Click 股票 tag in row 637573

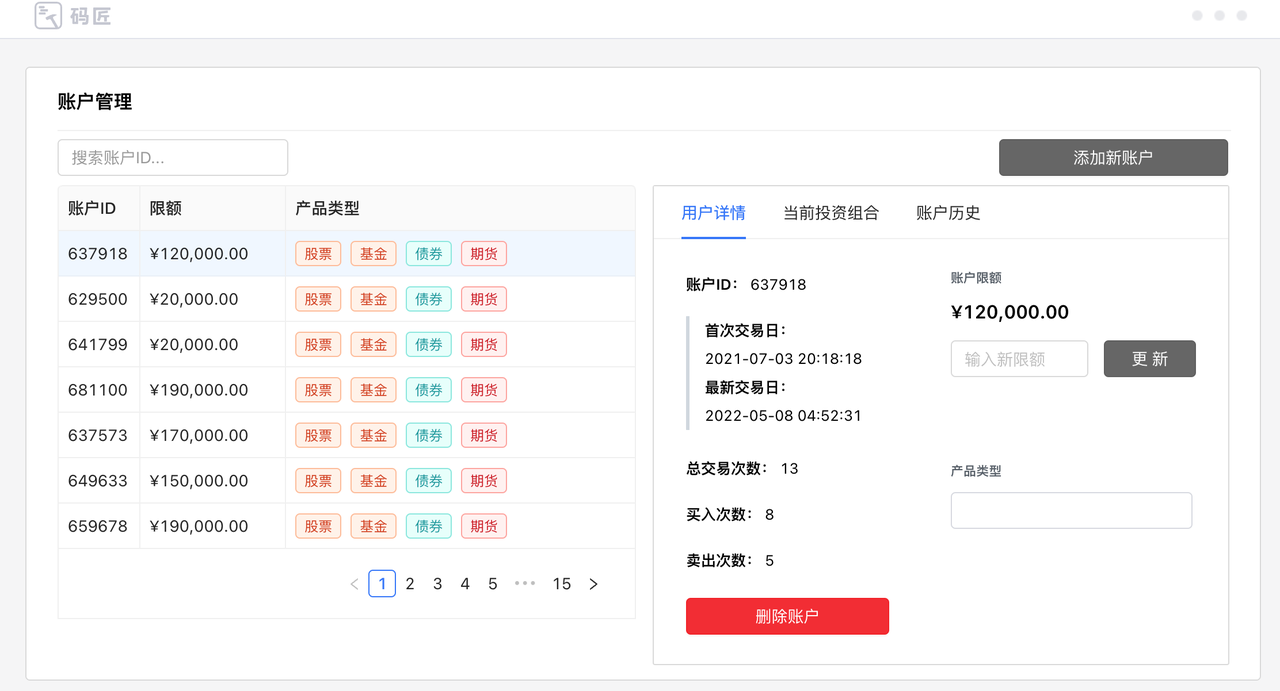(318, 435)
